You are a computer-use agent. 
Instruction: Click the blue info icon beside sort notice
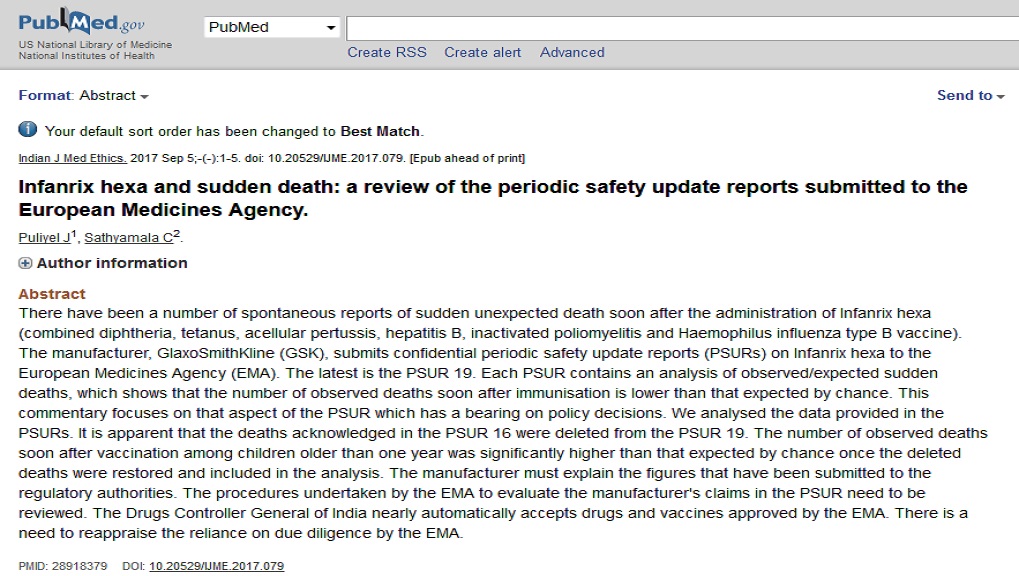27,129
